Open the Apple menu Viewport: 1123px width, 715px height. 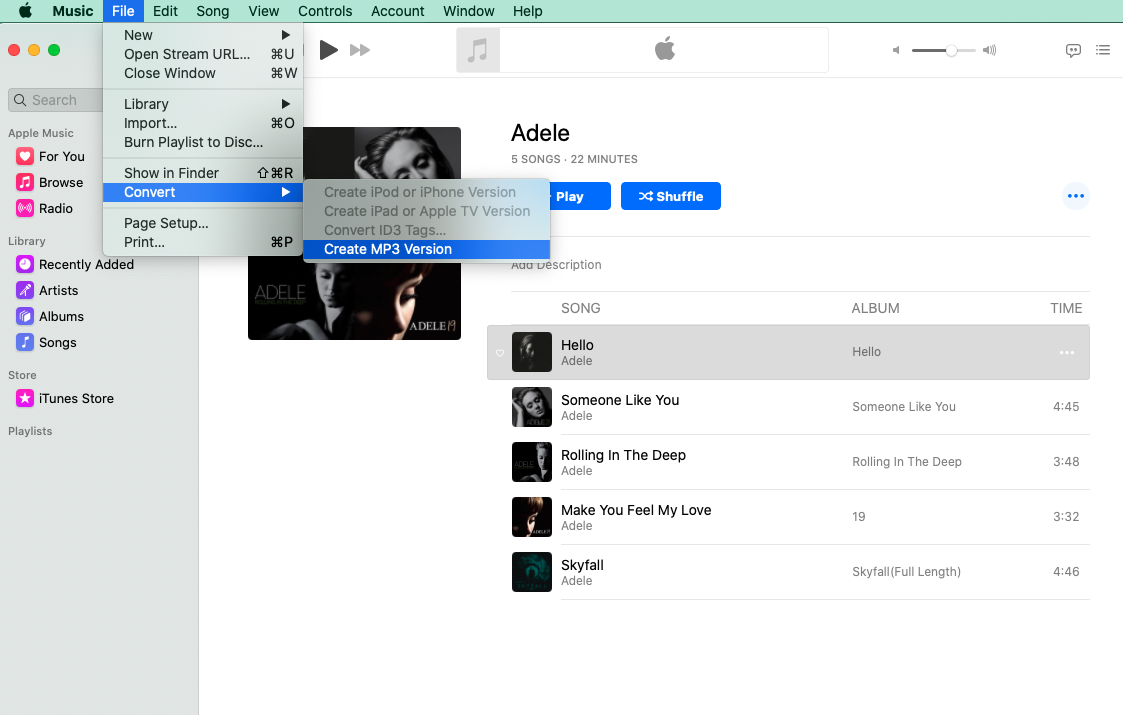point(26,11)
